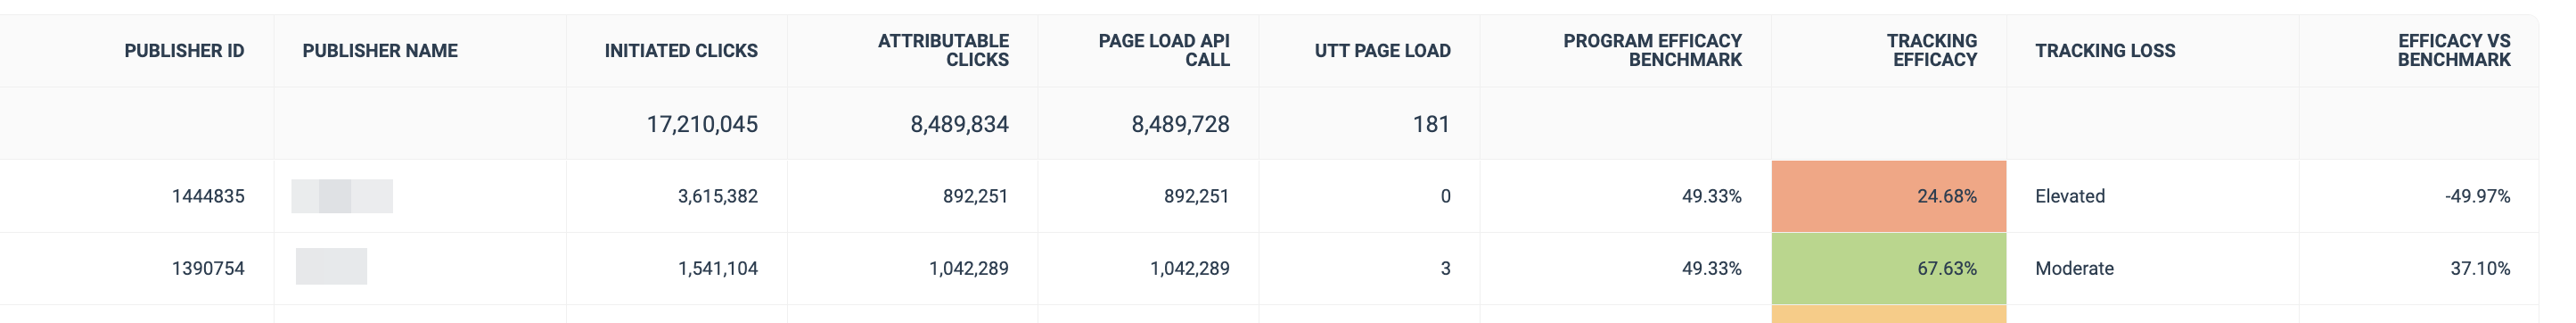Sort by UTT Page Load header
This screenshot has height=323, width=2576.
click(1382, 50)
